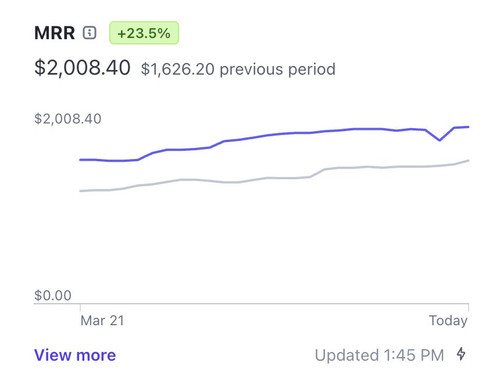The width and height of the screenshot is (500, 390).
Task: Click the Today tick mark on x-axis
Action: click(x=468, y=307)
